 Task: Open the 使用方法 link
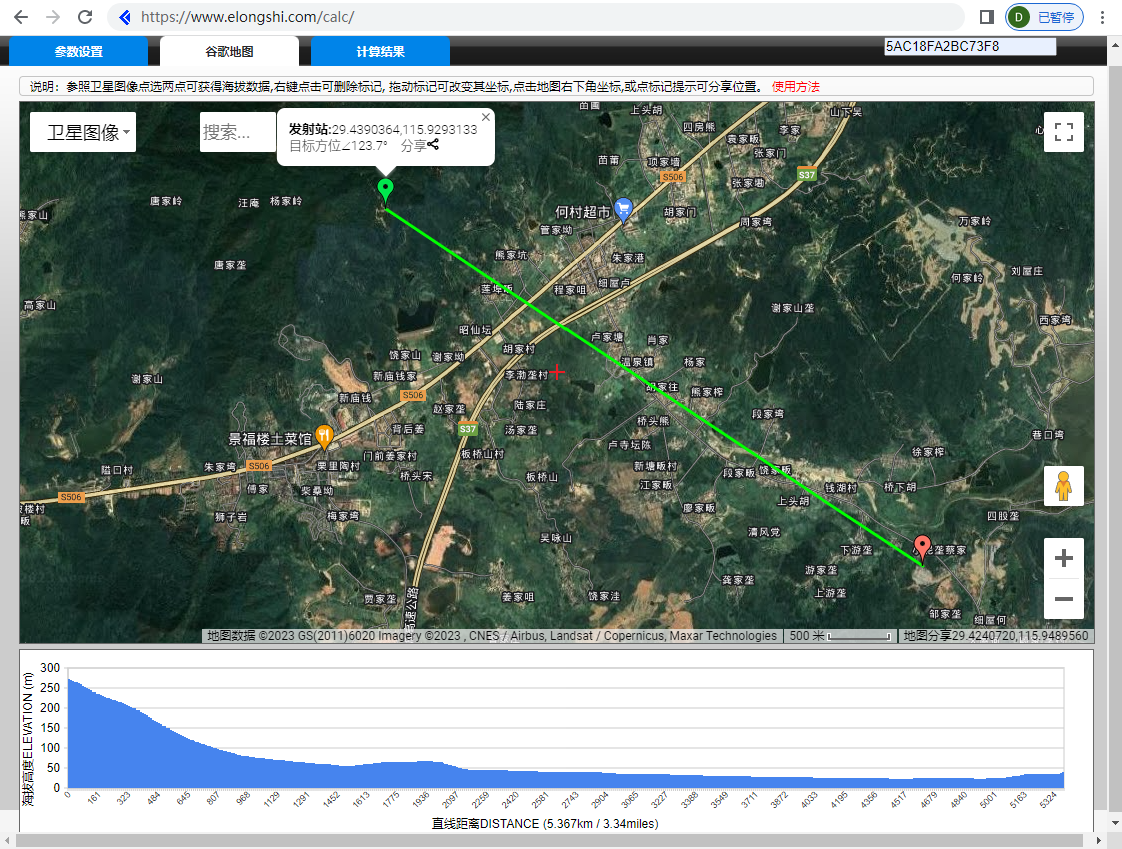pyautogui.click(x=795, y=87)
